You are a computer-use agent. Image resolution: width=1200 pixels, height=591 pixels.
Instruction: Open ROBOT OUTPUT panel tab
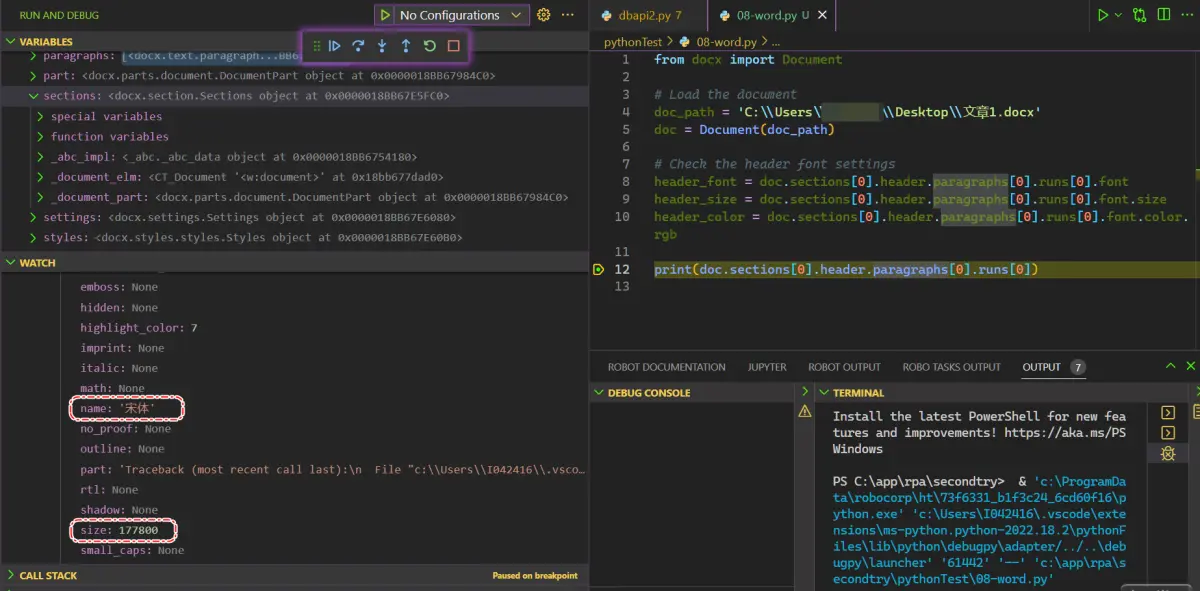(x=844, y=367)
